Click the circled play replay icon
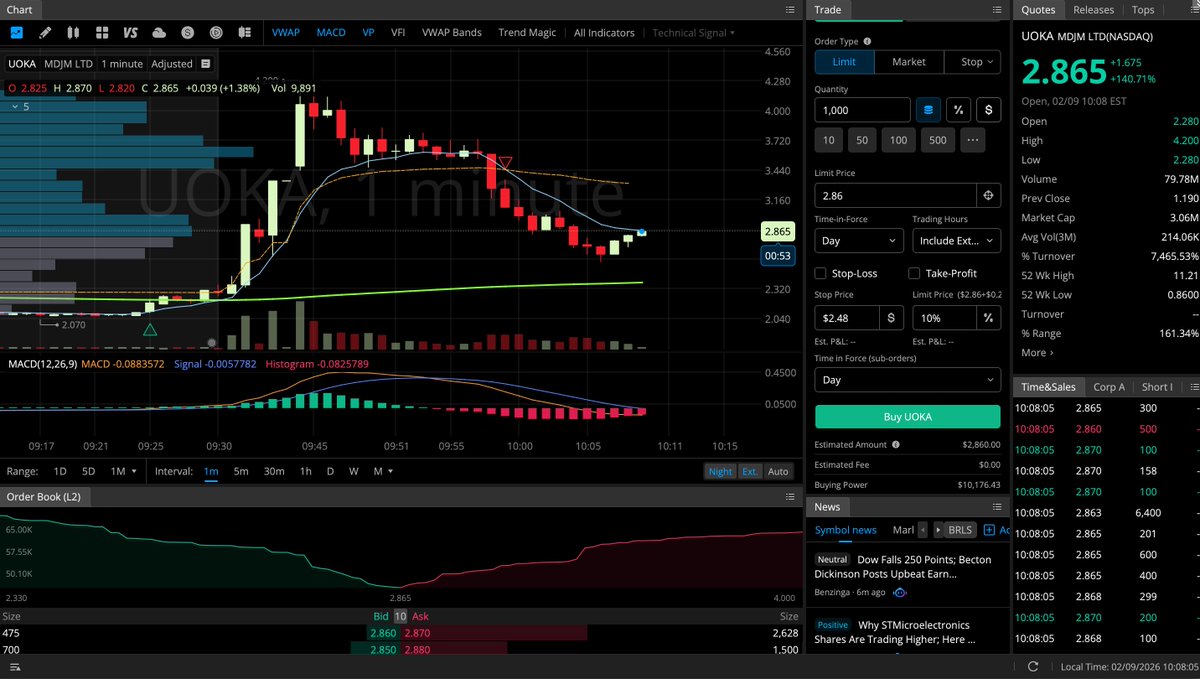The image size is (1200, 679). (217, 32)
